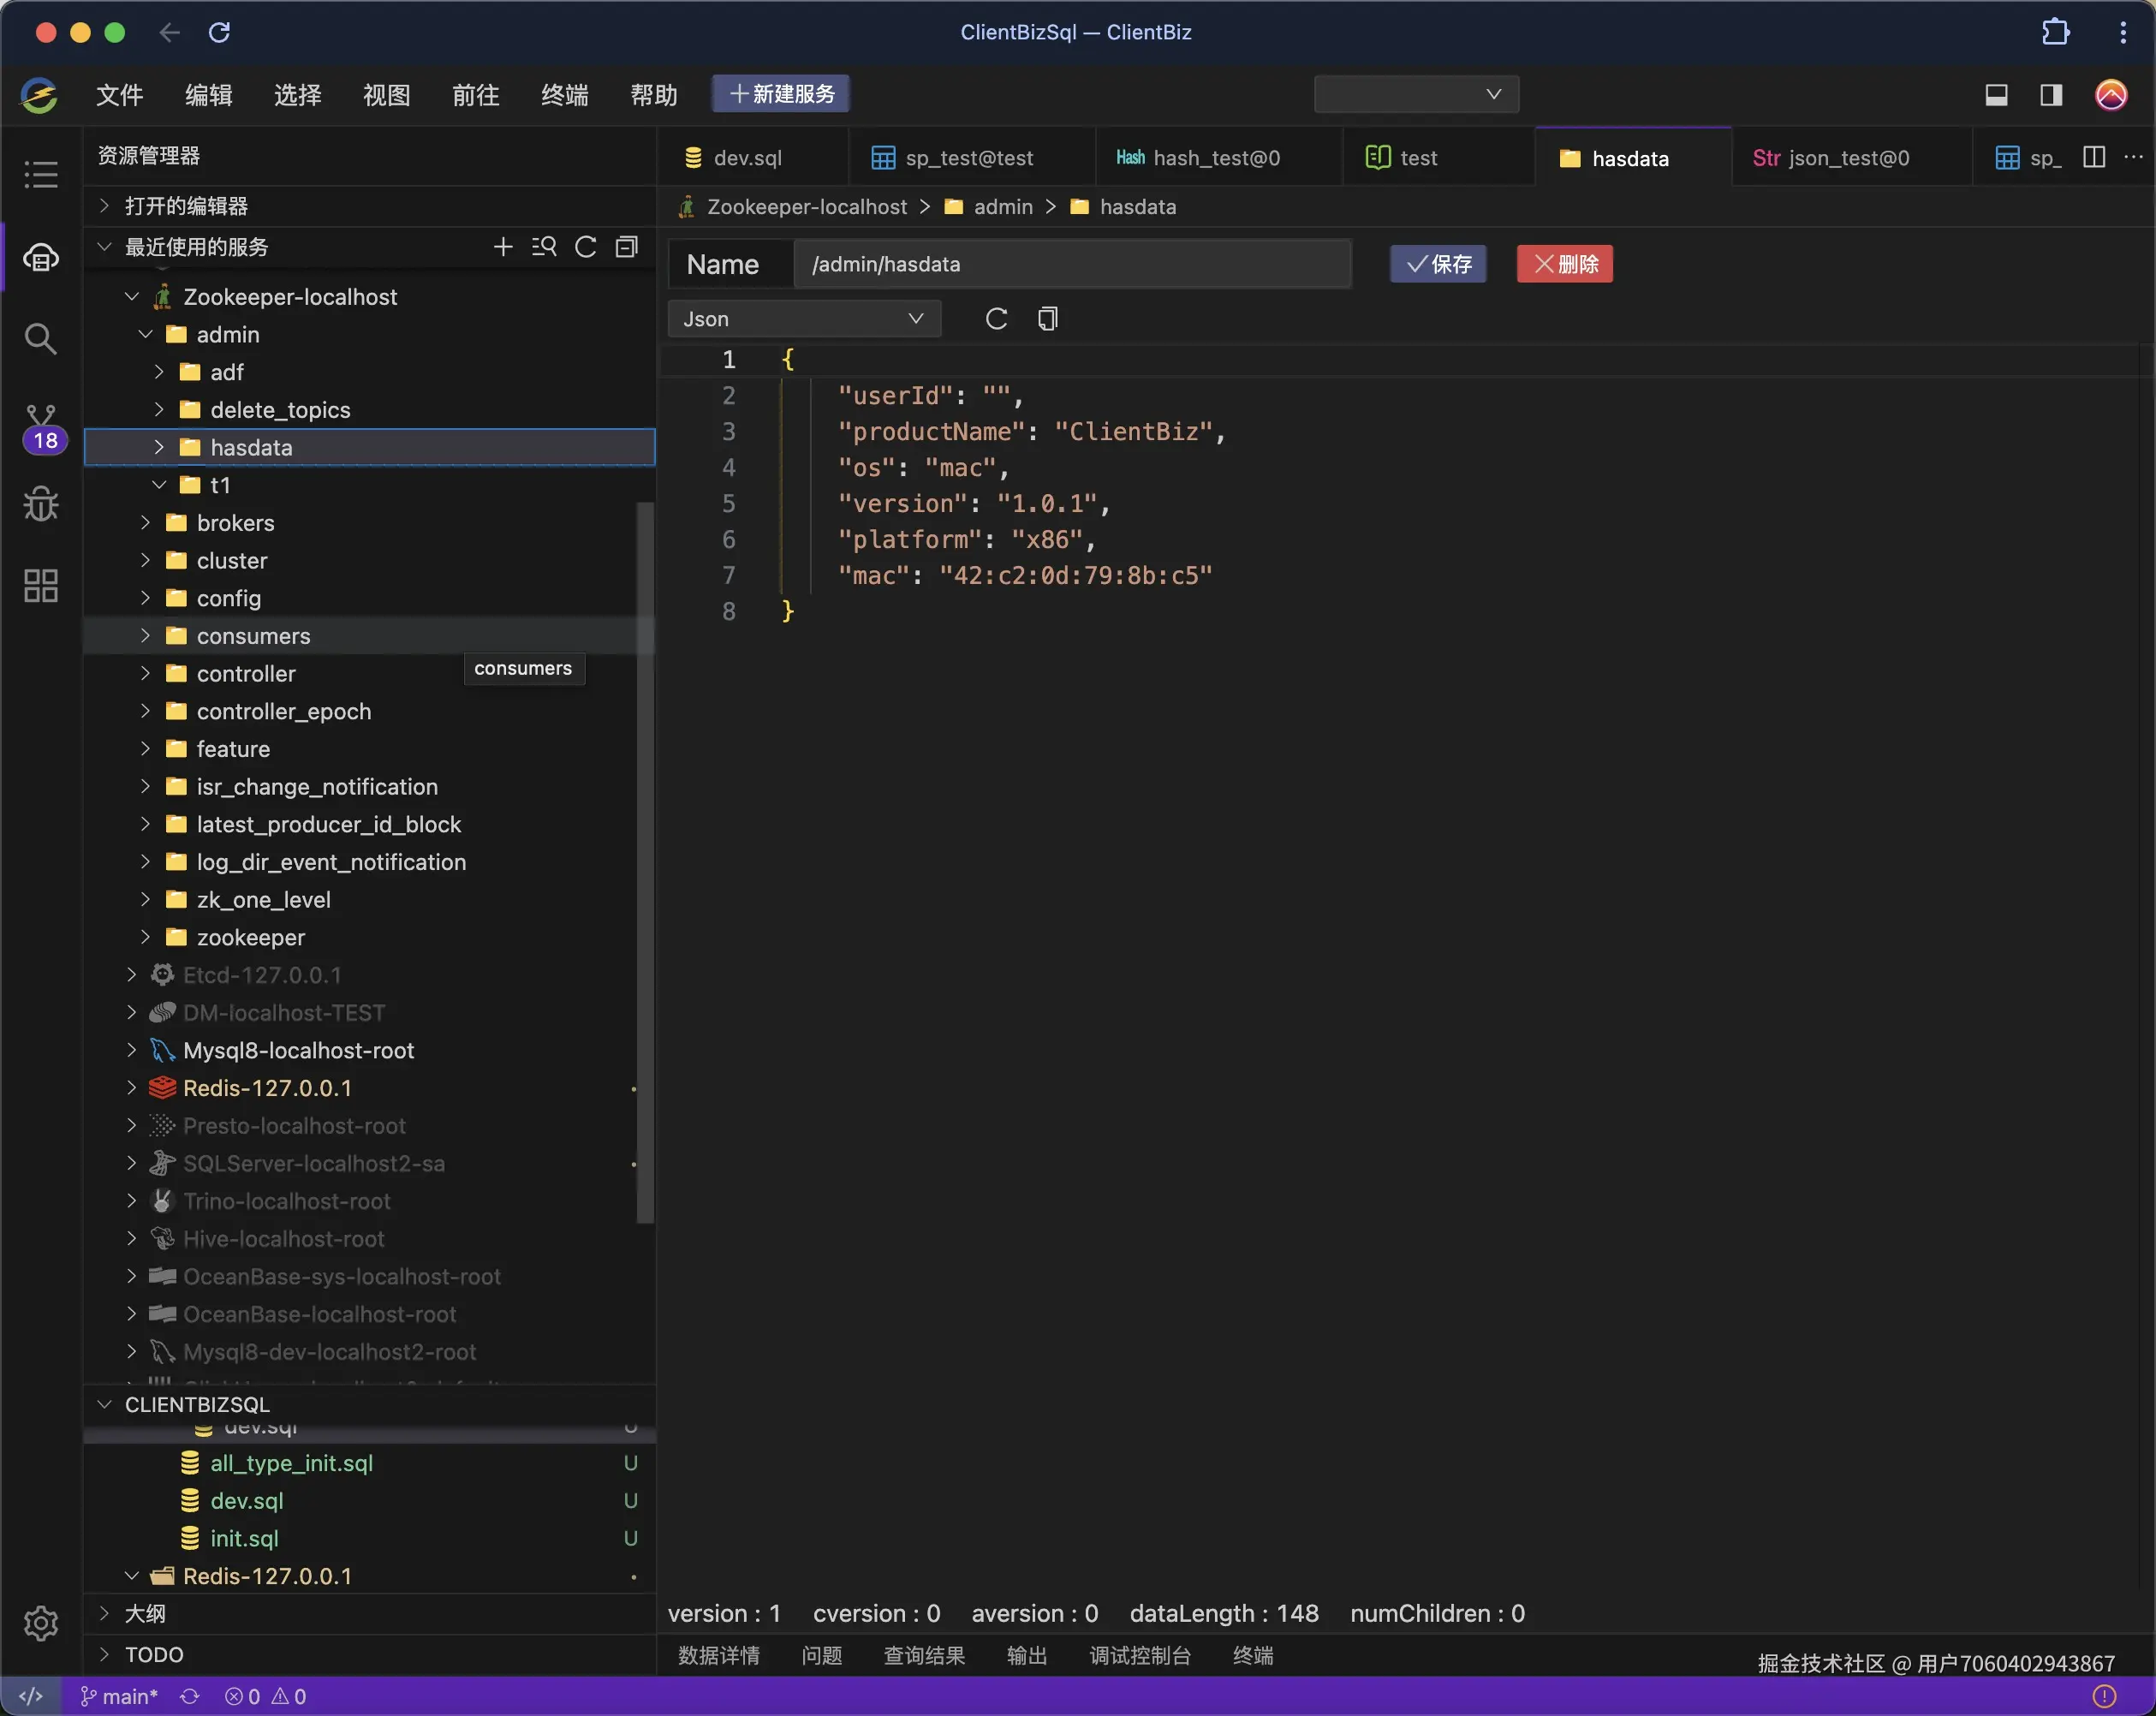Expand the Redis-127.0.0.1 service node
The height and width of the screenshot is (1716, 2156).
point(132,1088)
